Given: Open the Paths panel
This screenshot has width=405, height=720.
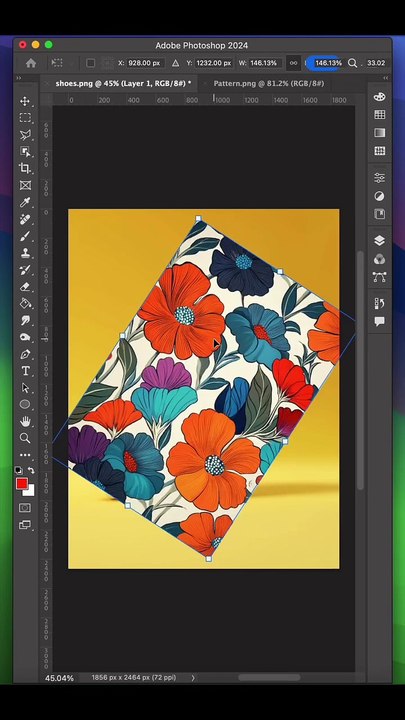Looking at the screenshot, I should pos(379,277).
